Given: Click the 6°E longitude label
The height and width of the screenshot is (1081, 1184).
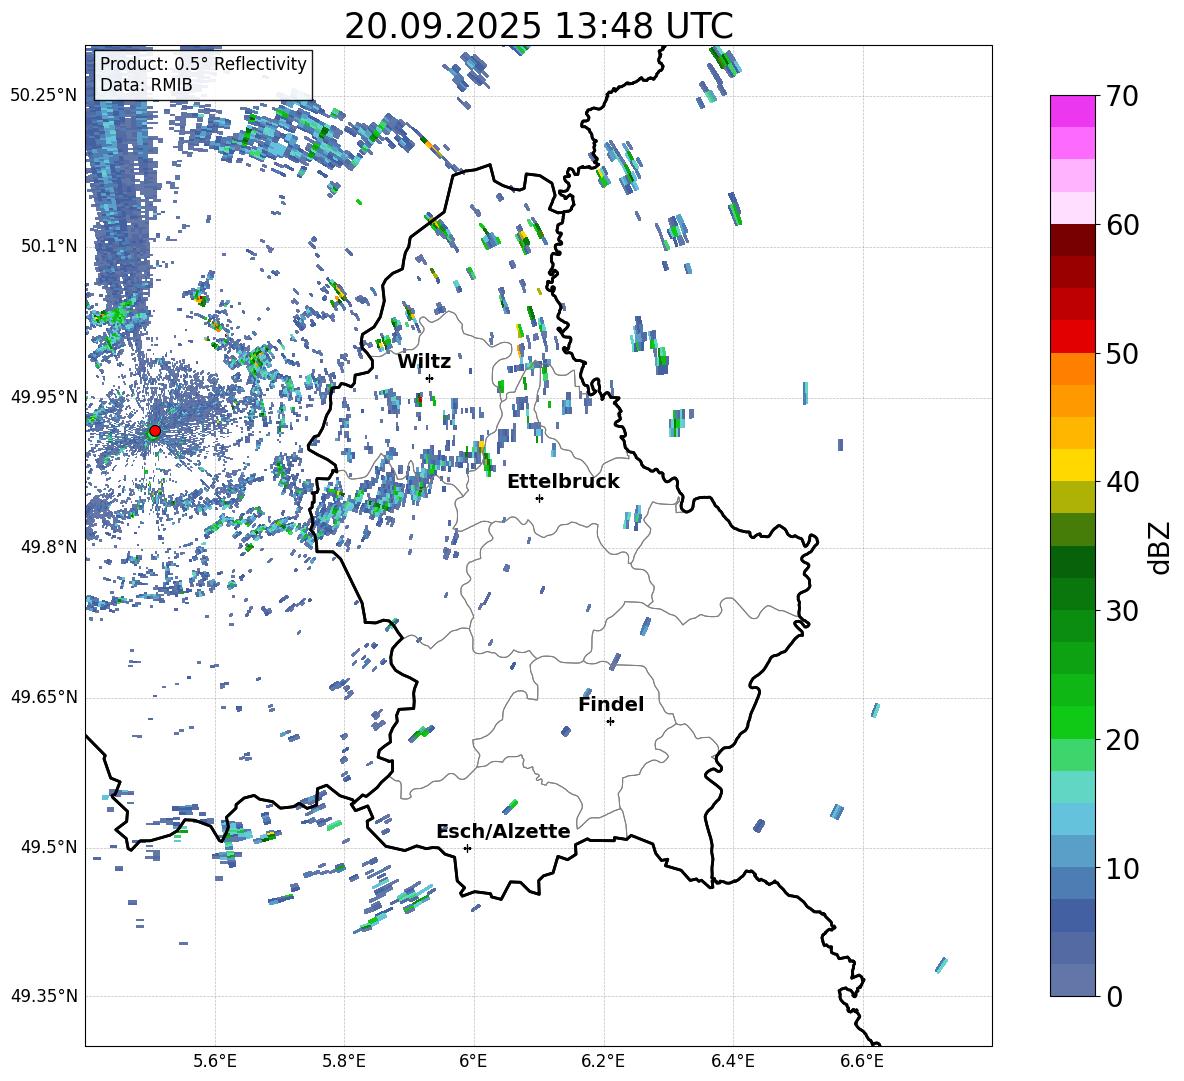Looking at the screenshot, I should pyautogui.click(x=473, y=1061).
